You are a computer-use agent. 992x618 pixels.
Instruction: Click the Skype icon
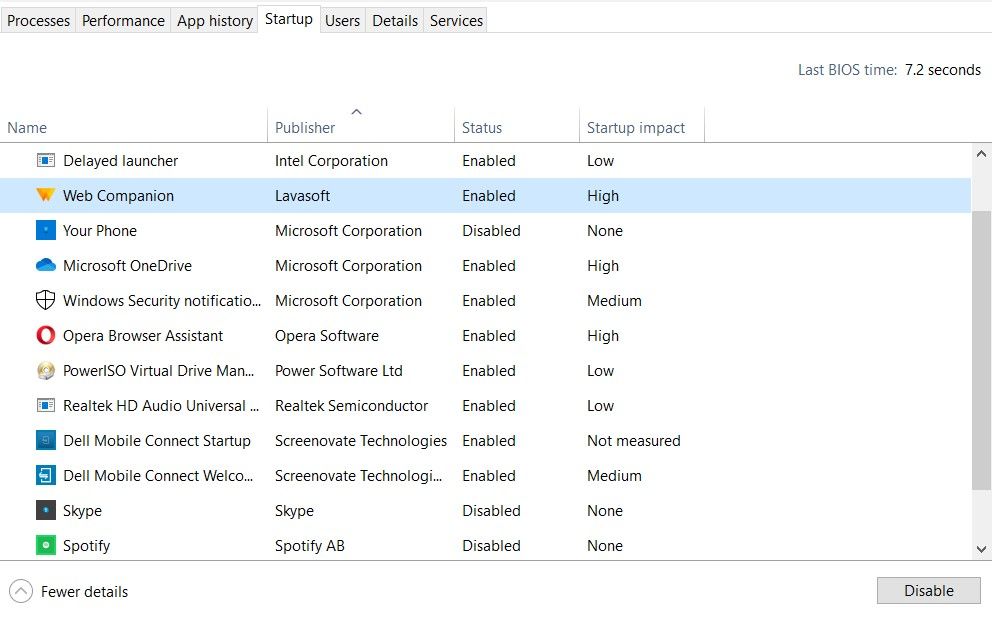pos(46,510)
